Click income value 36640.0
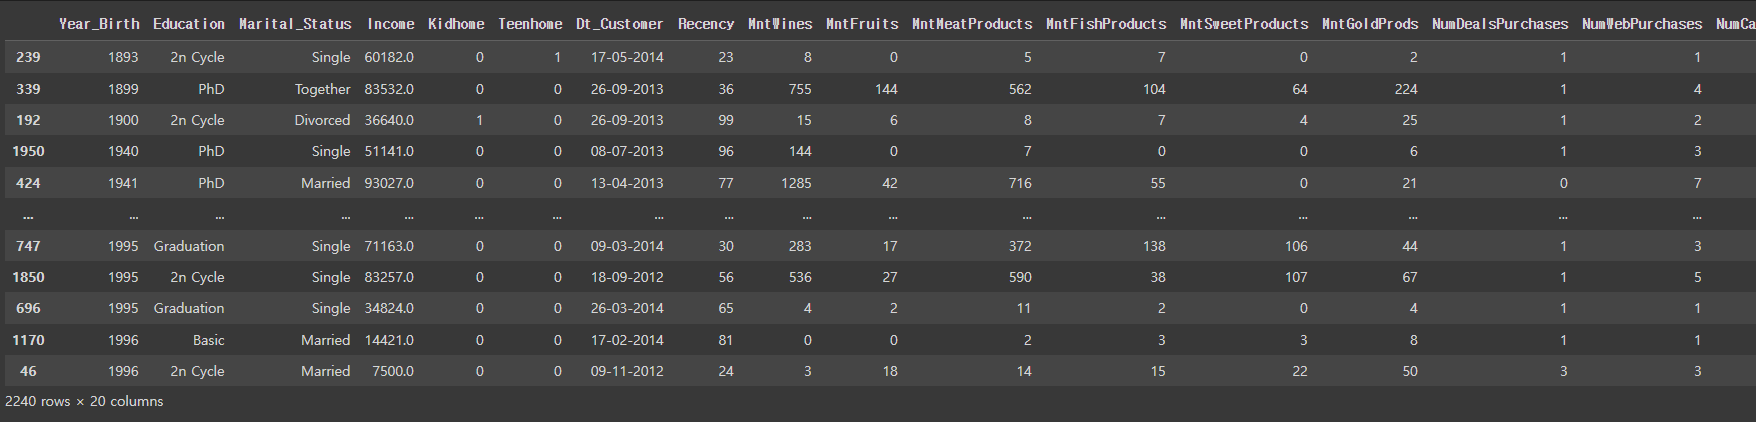The height and width of the screenshot is (422, 1756). click(389, 120)
